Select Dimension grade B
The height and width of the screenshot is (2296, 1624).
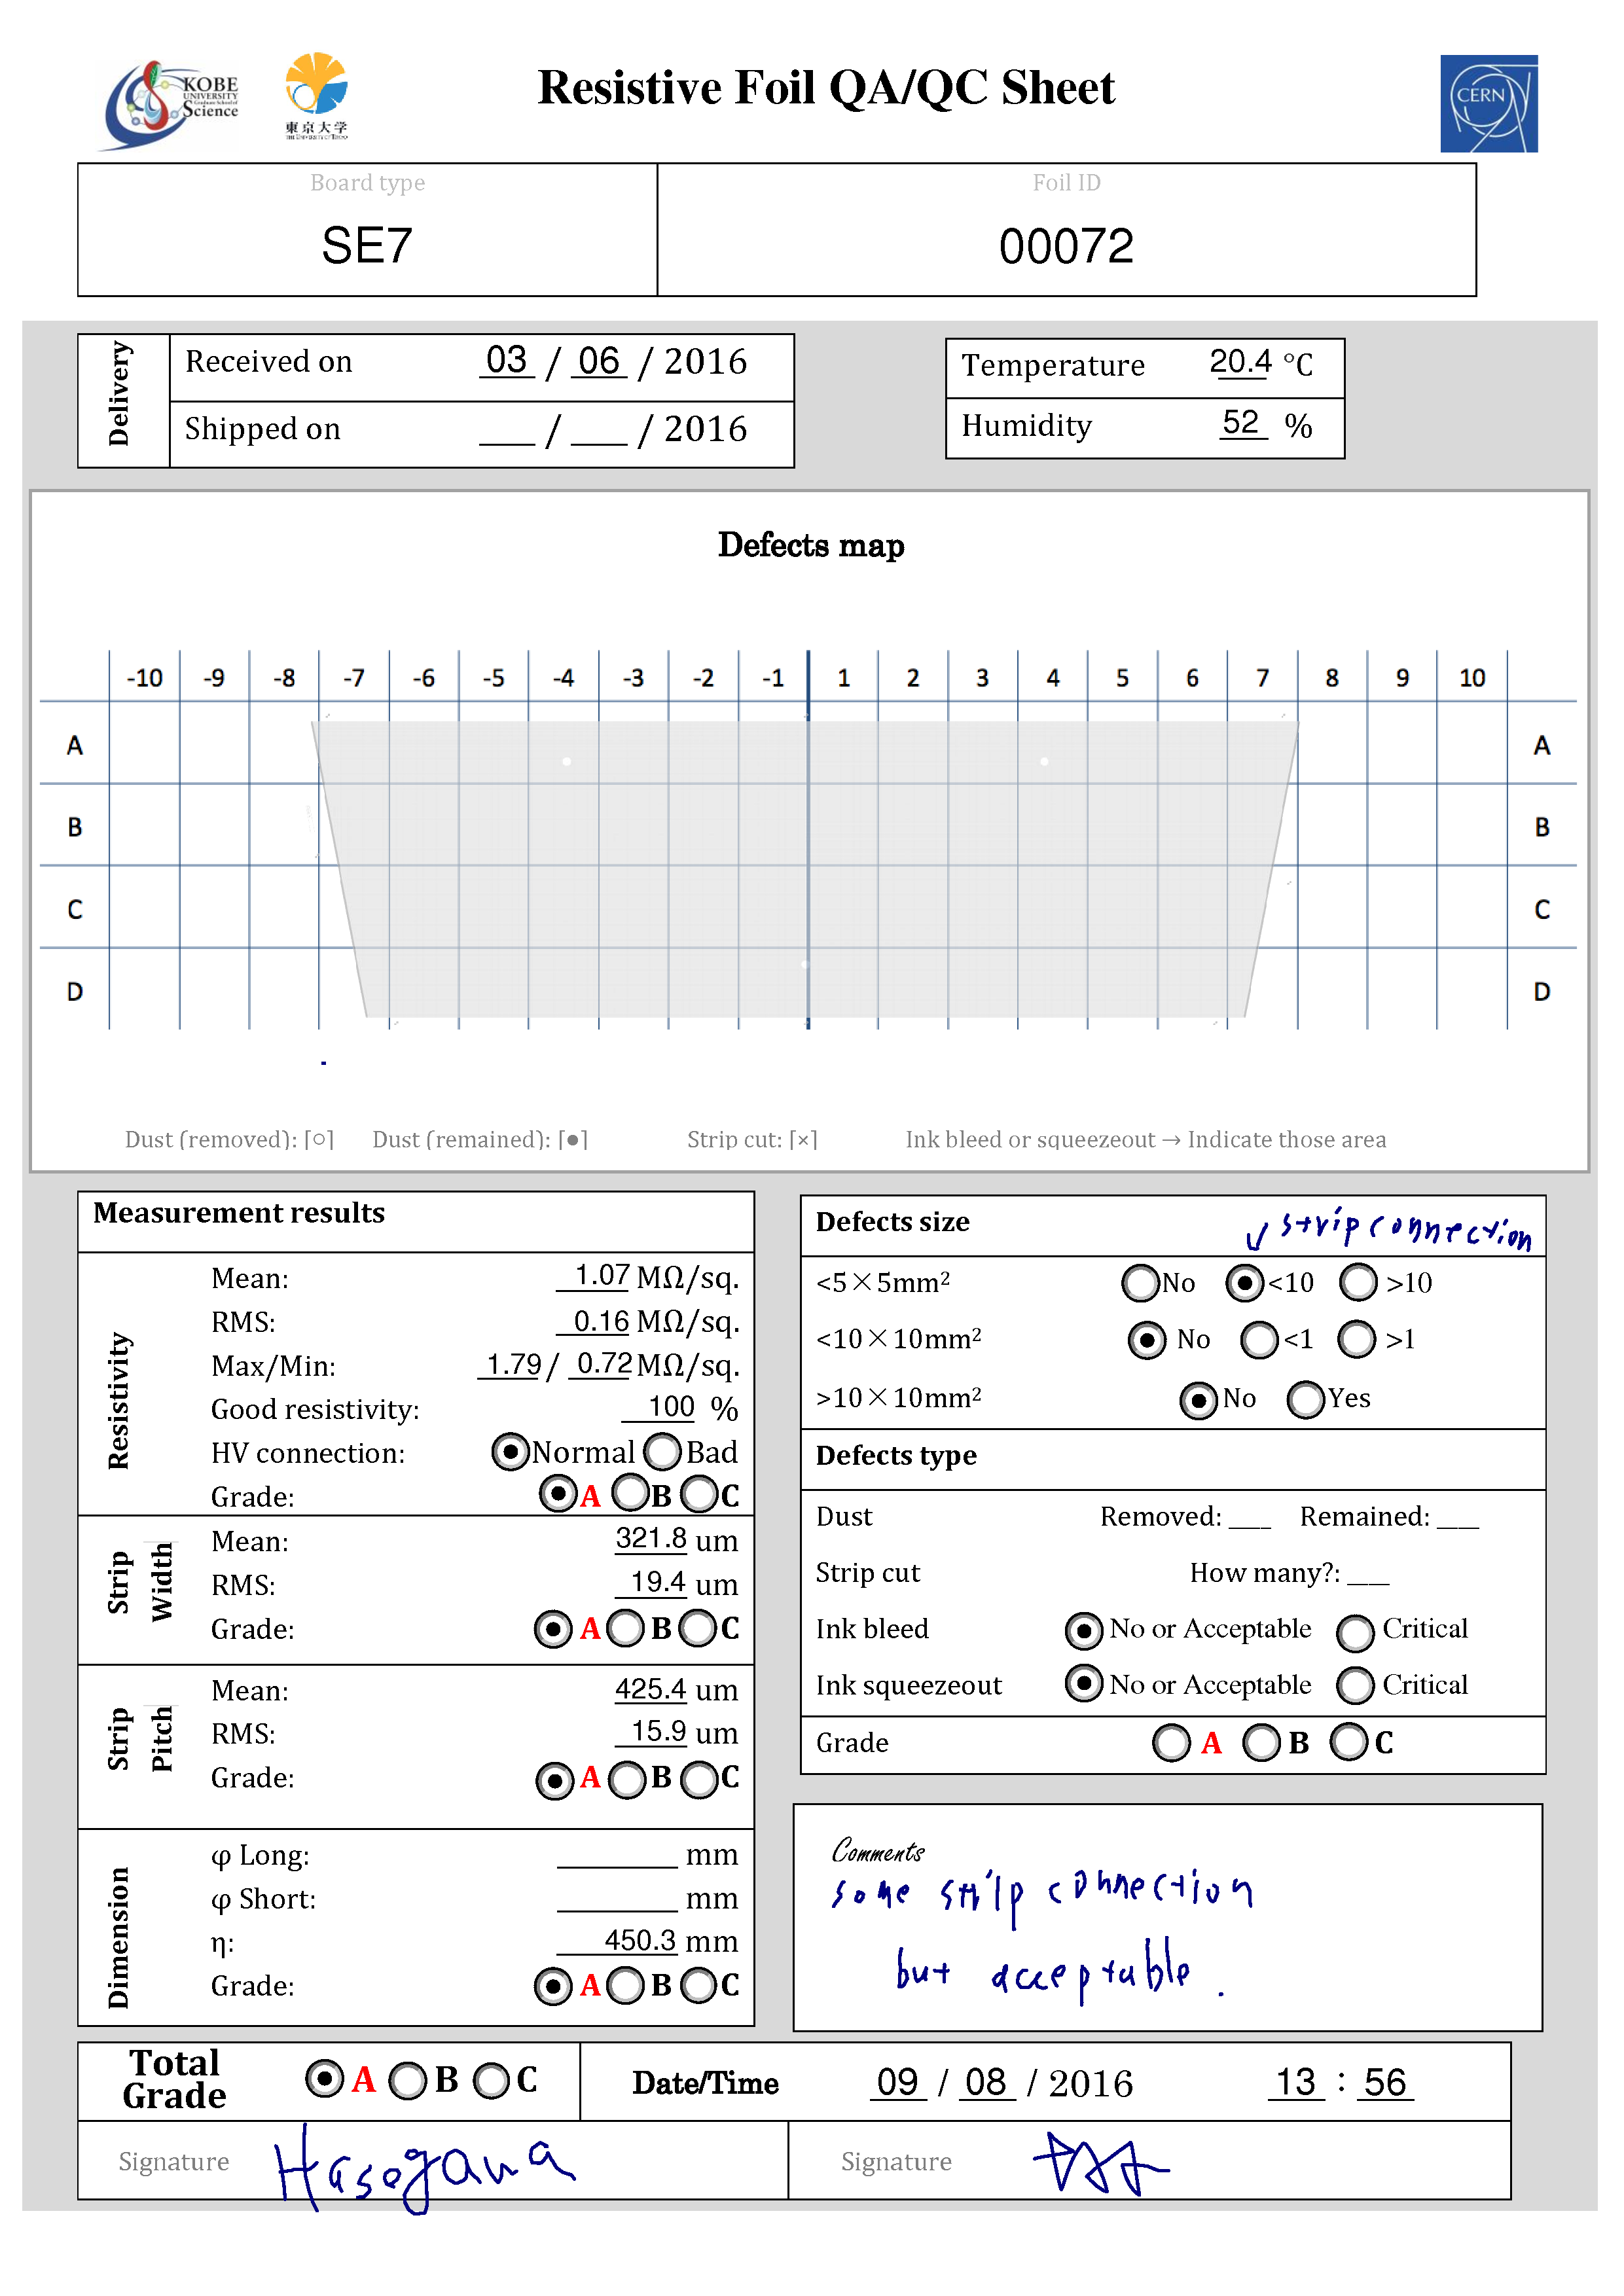626,1986
